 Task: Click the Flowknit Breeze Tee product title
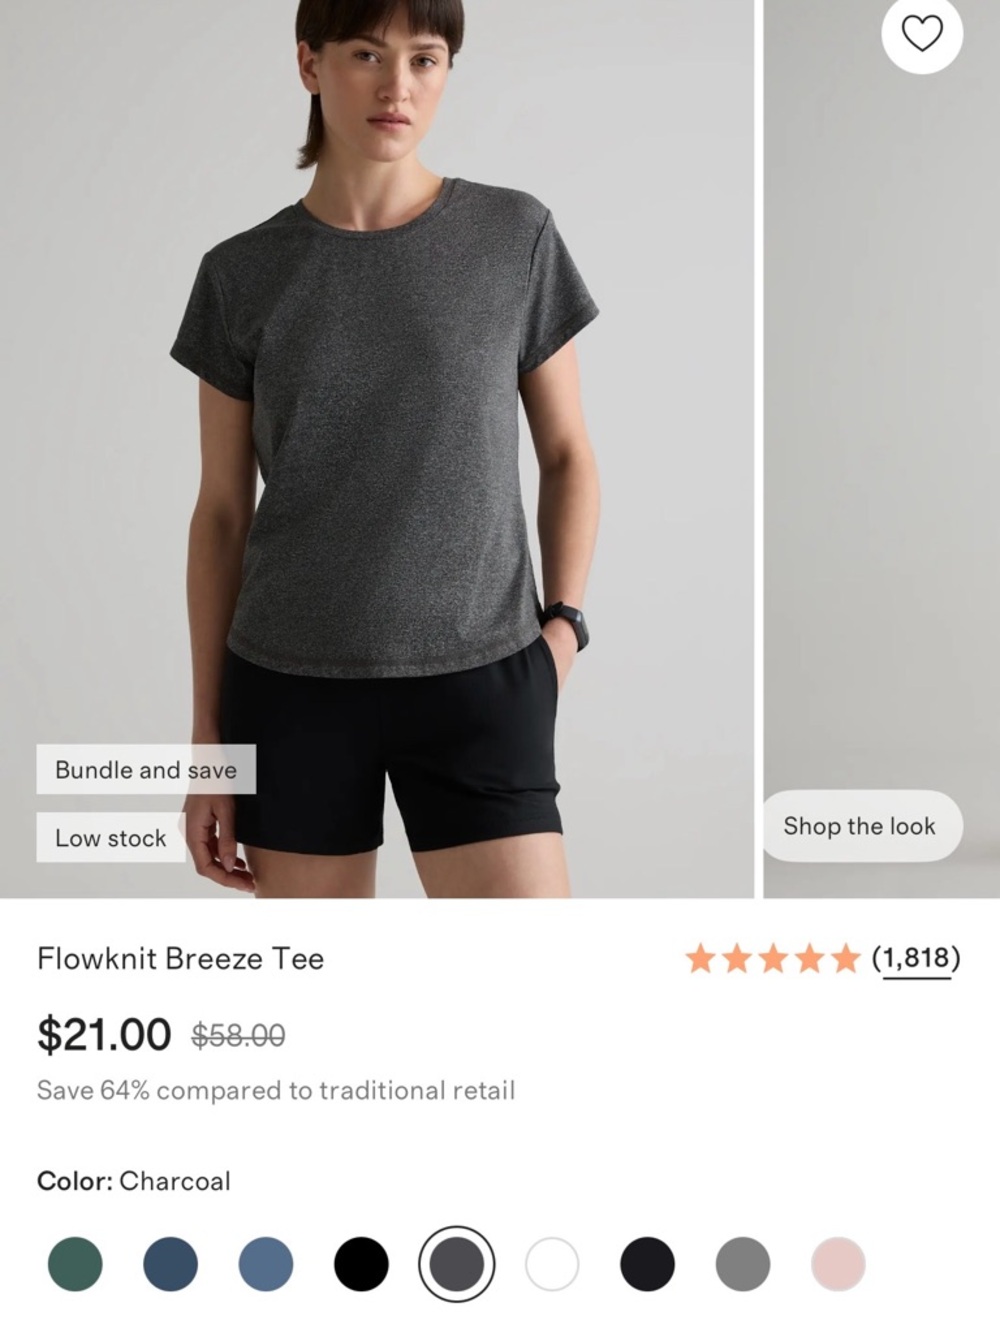click(x=180, y=959)
